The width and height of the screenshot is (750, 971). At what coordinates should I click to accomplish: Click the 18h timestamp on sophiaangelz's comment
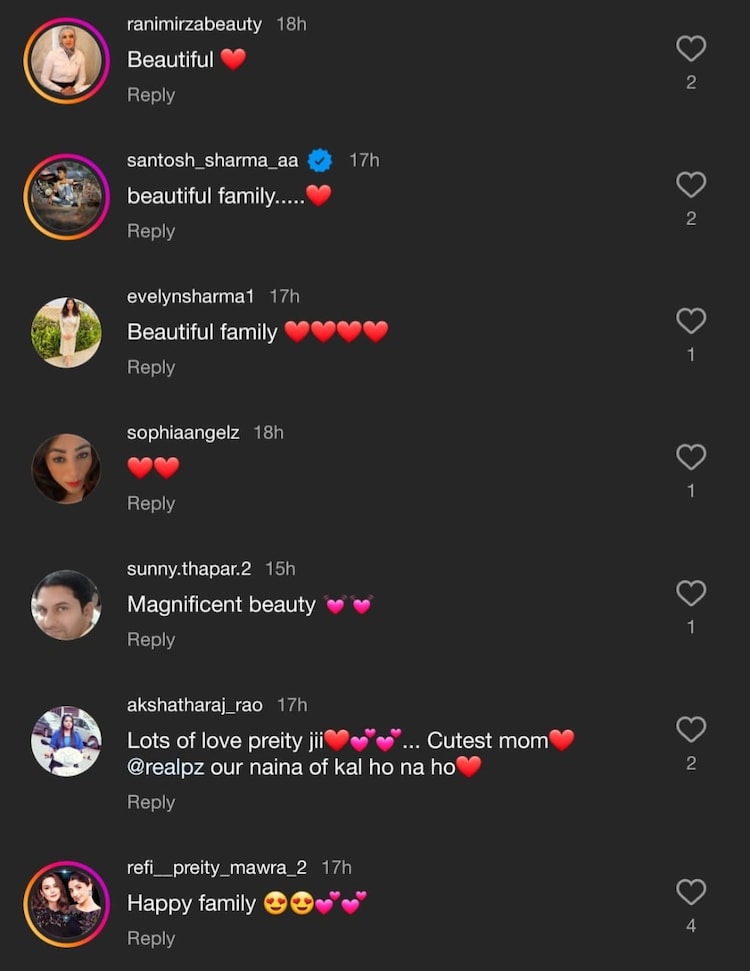point(270,433)
